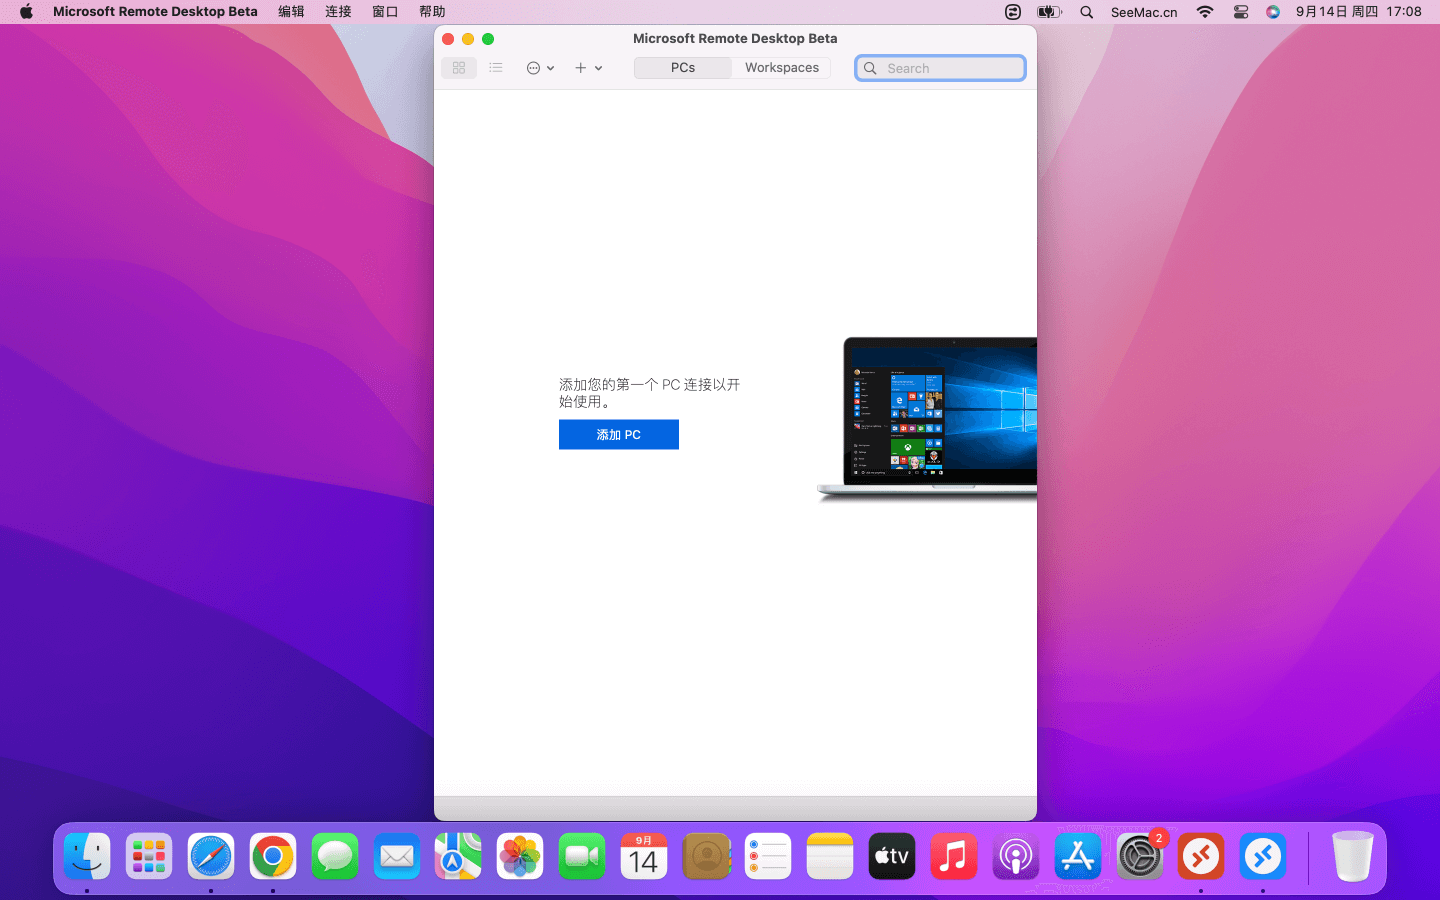The width and height of the screenshot is (1440, 900).
Task: Open Wi-Fi status menu
Action: pyautogui.click(x=1205, y=12)
